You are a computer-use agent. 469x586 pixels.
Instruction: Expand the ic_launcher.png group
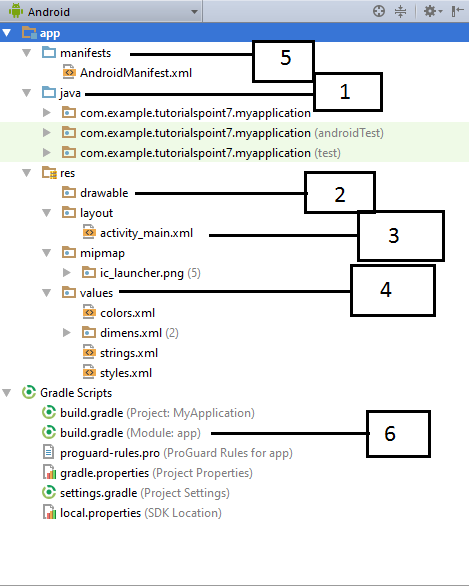tap(67, 272)
